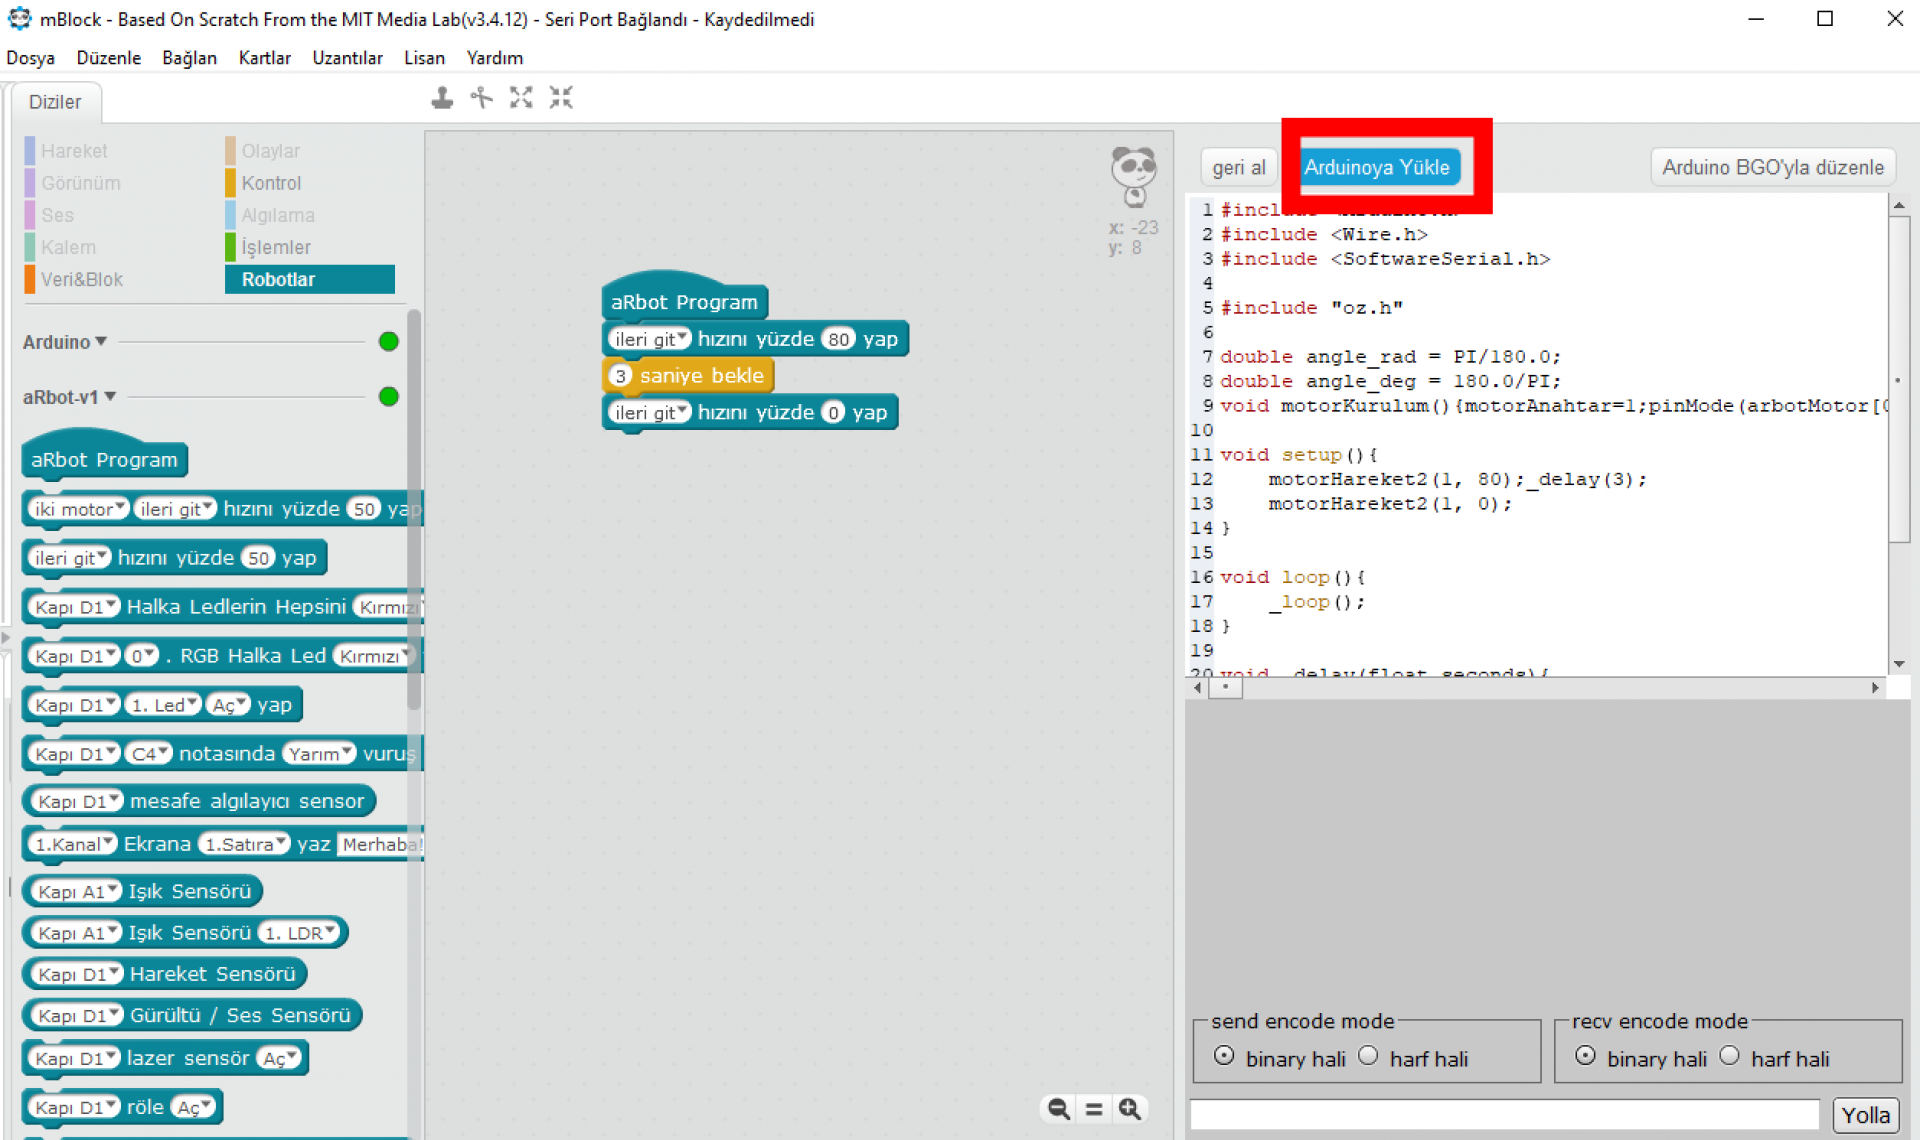Select recv encode mode binary hali
The height and width of the screenshot is (1140, 1920).
[1585, 1056]
